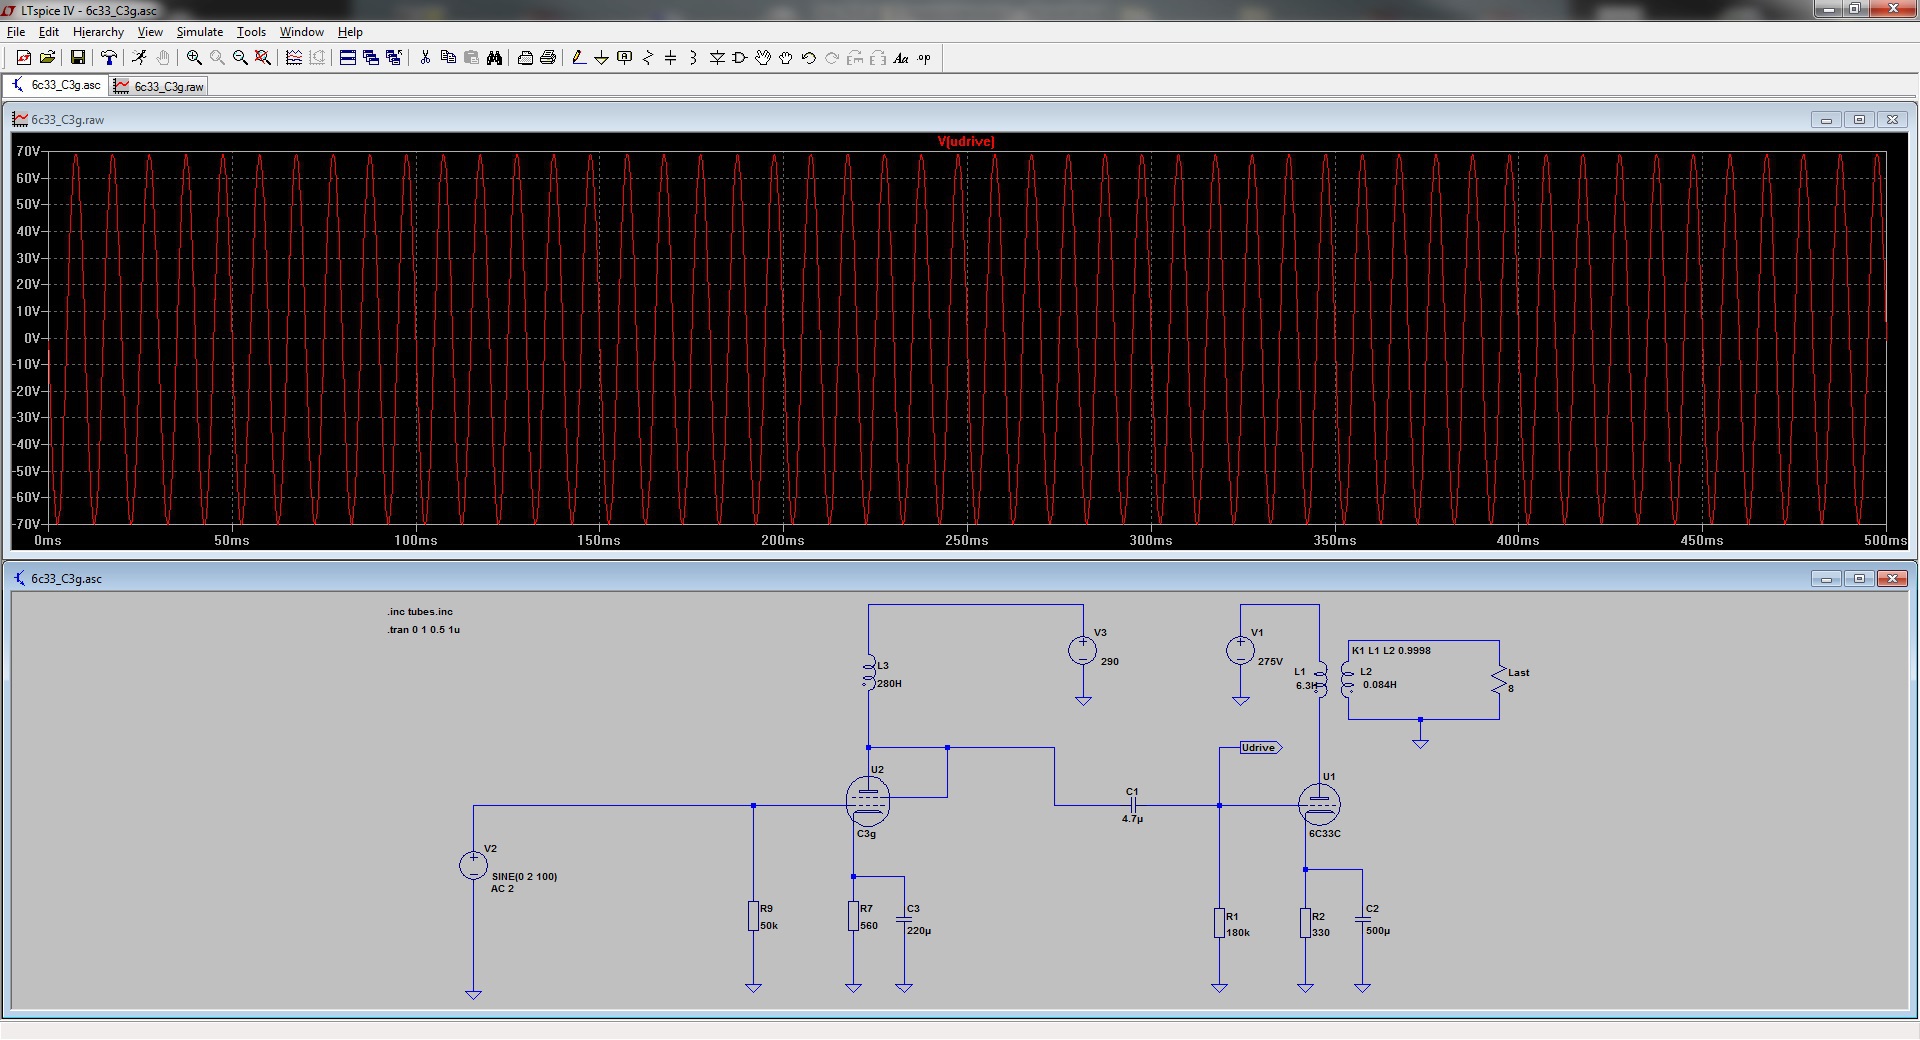Open the Hierarchy menu

98,32
